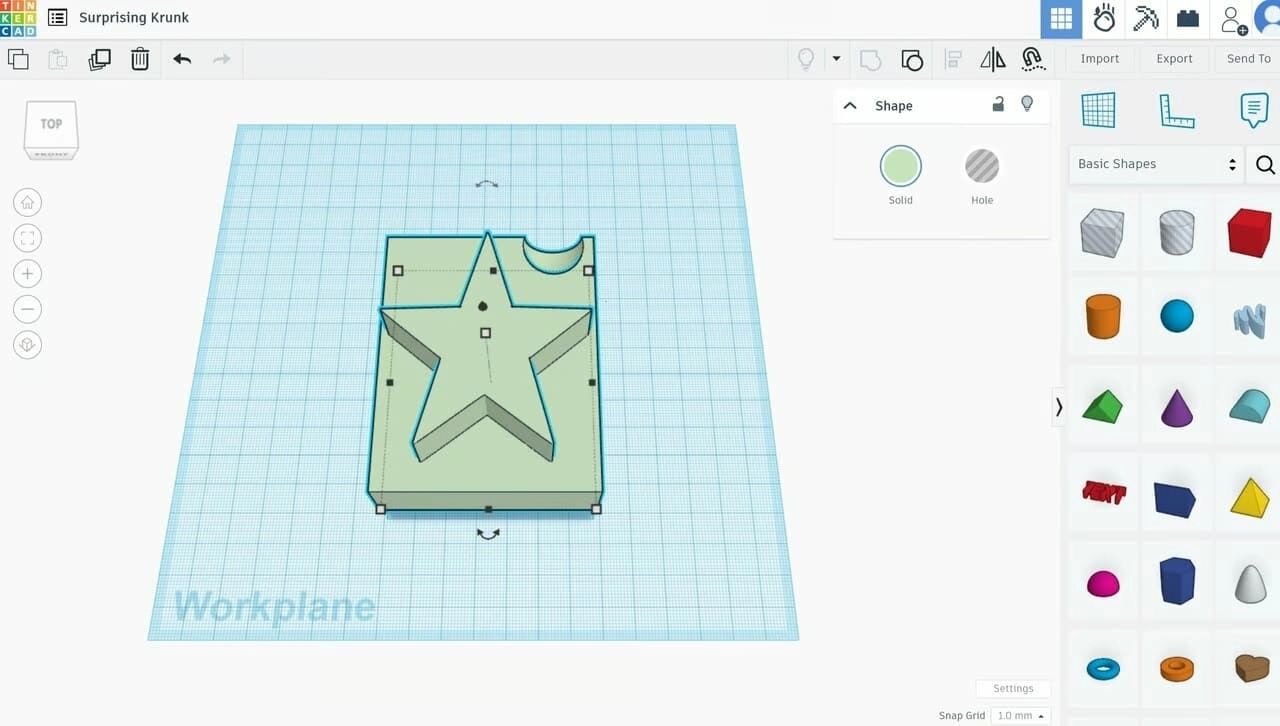The width and height of the screenshot is (1280, 726).
Task: Open the Notes tool
Action: click(x=1254, y=110)
